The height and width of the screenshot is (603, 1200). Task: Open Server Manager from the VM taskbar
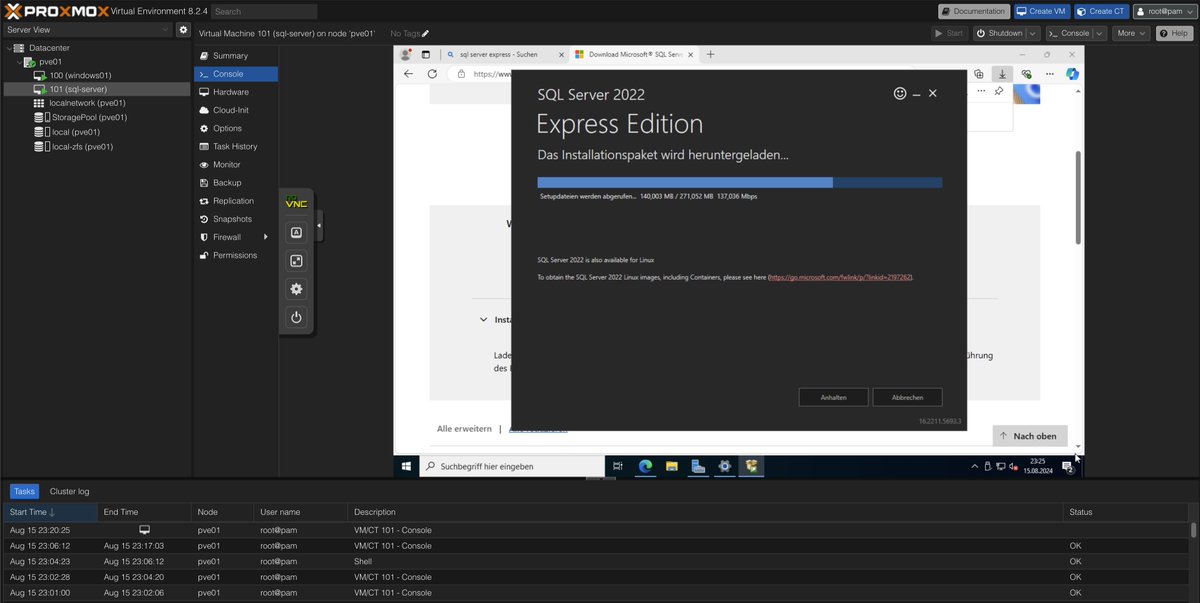click(698, 466)
